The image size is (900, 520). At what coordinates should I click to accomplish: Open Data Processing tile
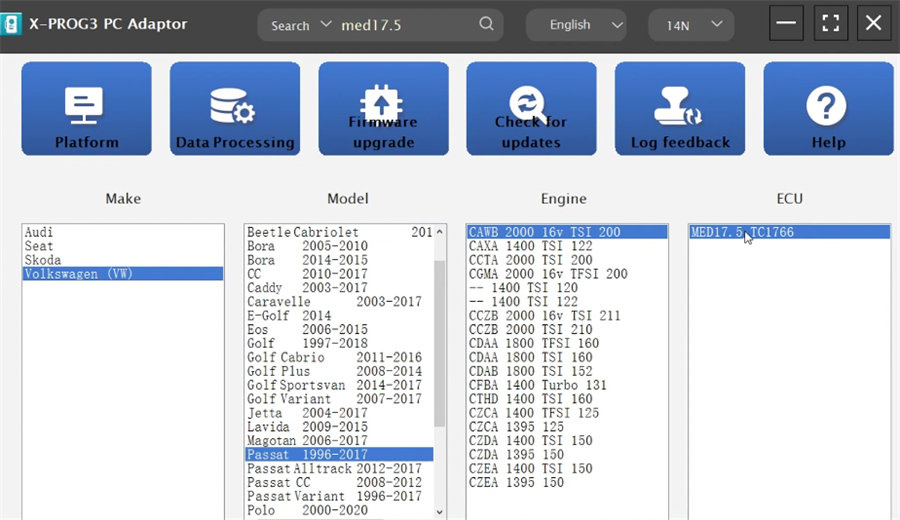[x=235, y=108]
